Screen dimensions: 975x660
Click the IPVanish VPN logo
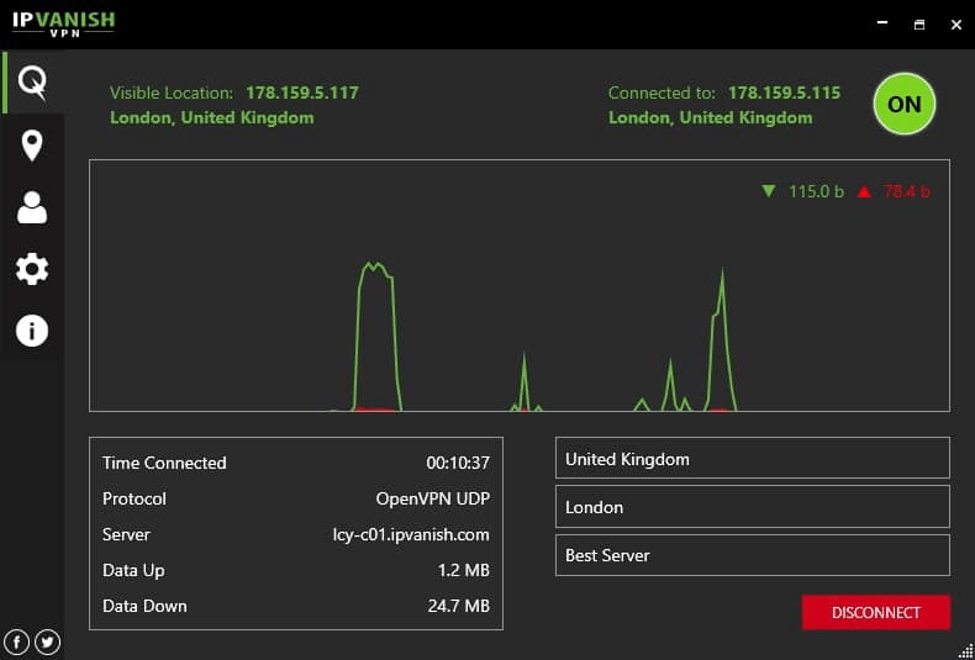[63, 23]
